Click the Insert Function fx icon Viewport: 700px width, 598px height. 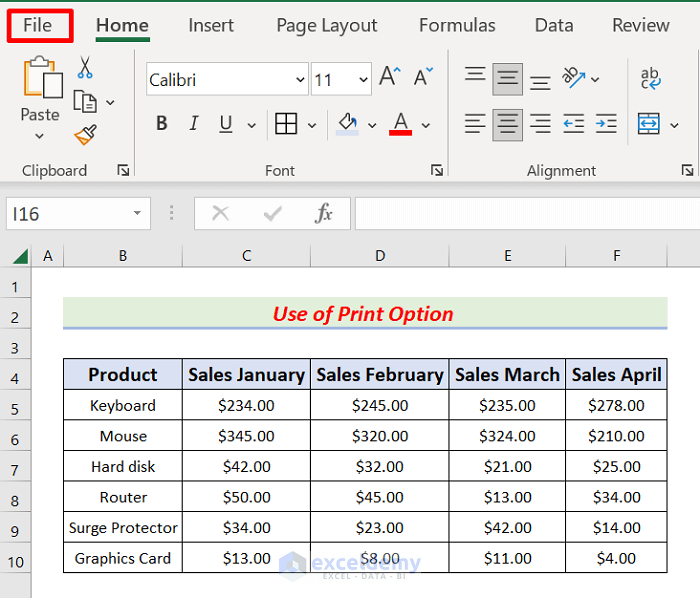(x=324, y=213)
